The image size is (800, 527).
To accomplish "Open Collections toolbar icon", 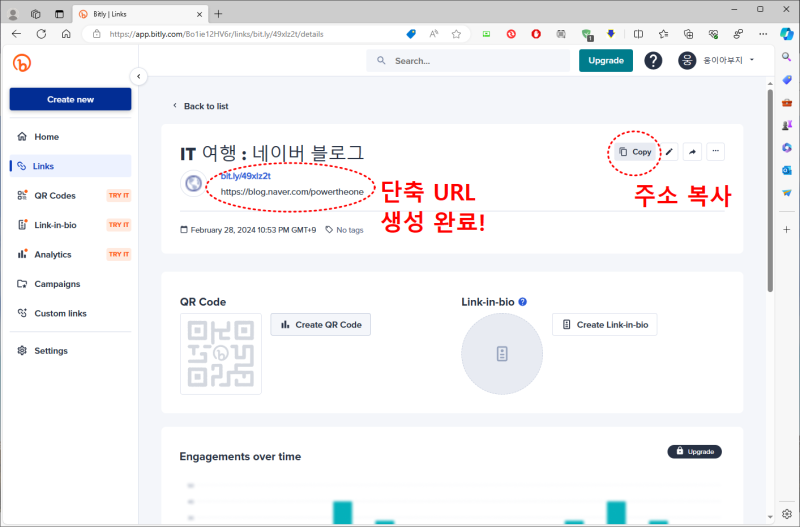I will (688, 34).
